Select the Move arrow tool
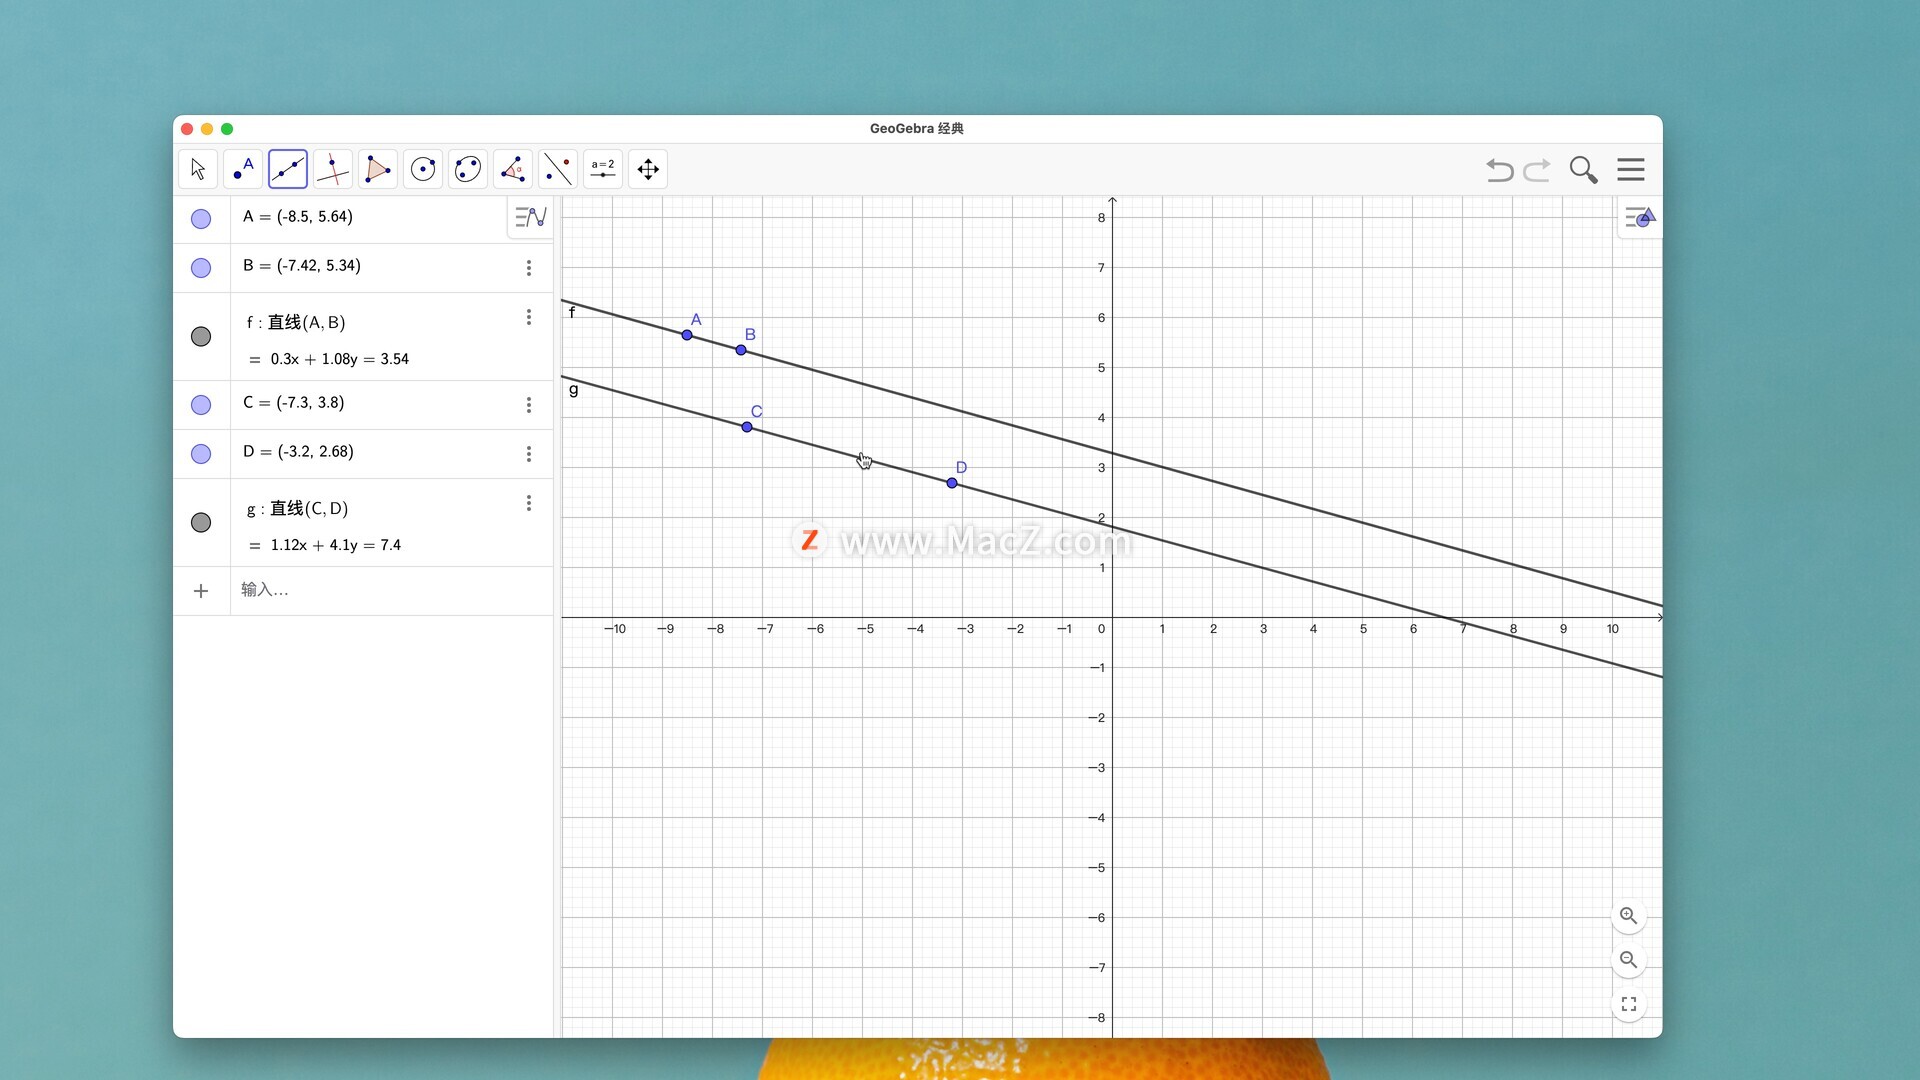This screenshot has width=1920, height=1080. point(198,169)
